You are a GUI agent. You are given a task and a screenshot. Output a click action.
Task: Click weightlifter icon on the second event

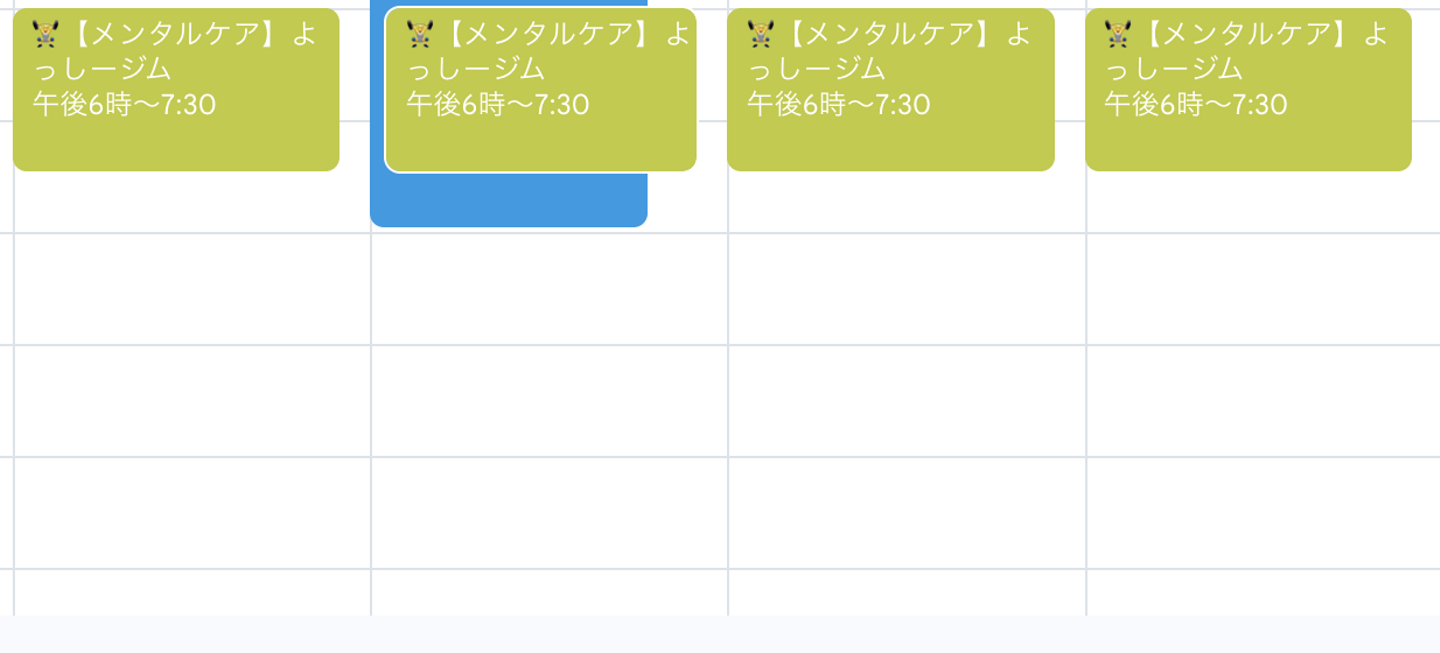coord(420,35)
